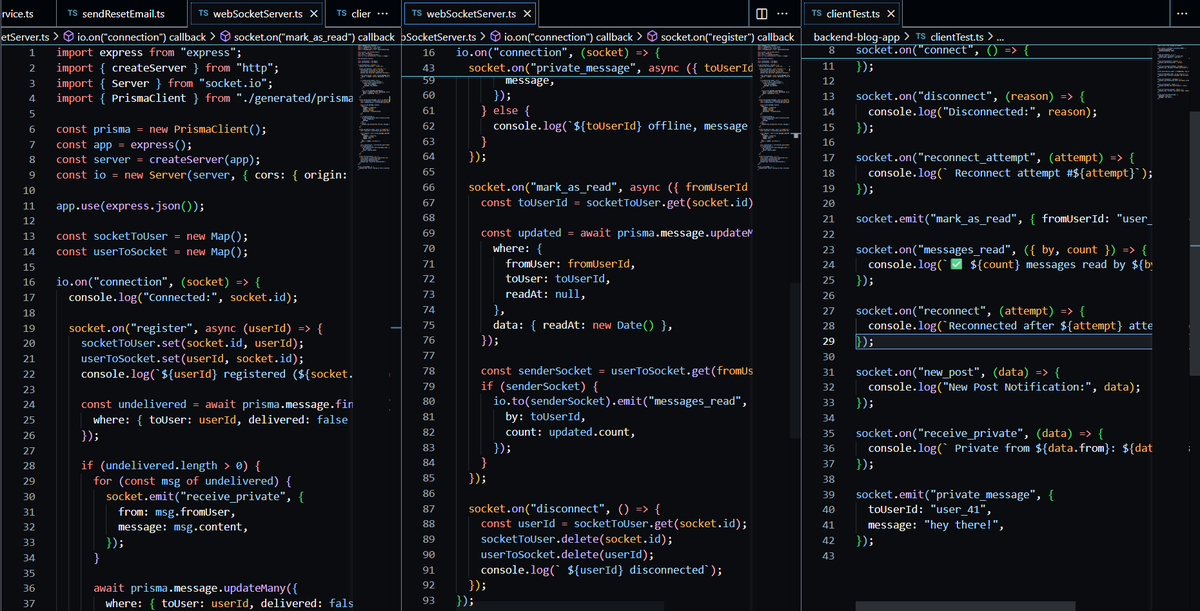Image resolution: width=1200 pixels, height=611 pixels.
Task: Click the message: msg.content line
Action: [182, 526]
